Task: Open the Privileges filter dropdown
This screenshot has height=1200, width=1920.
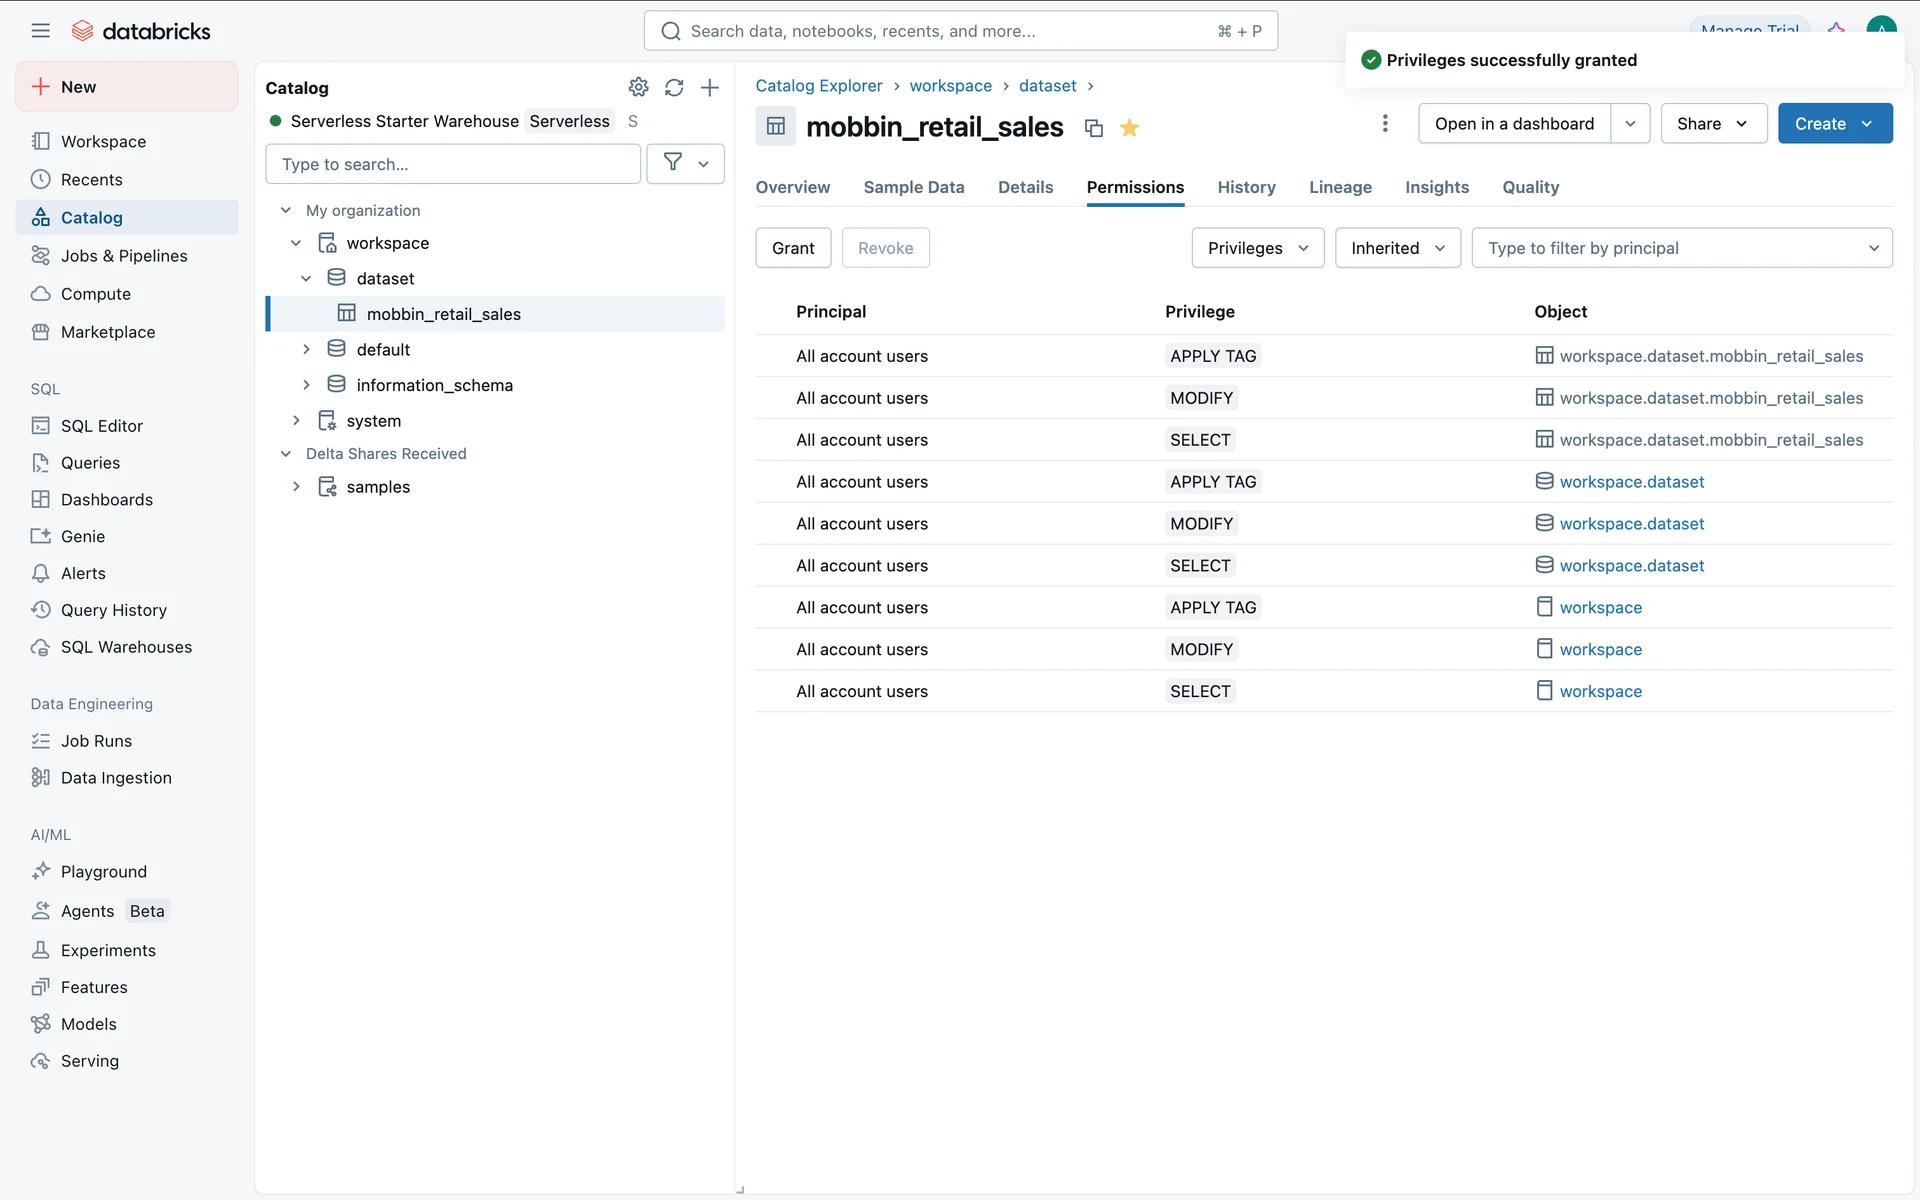Action: tap(1257, 248)
